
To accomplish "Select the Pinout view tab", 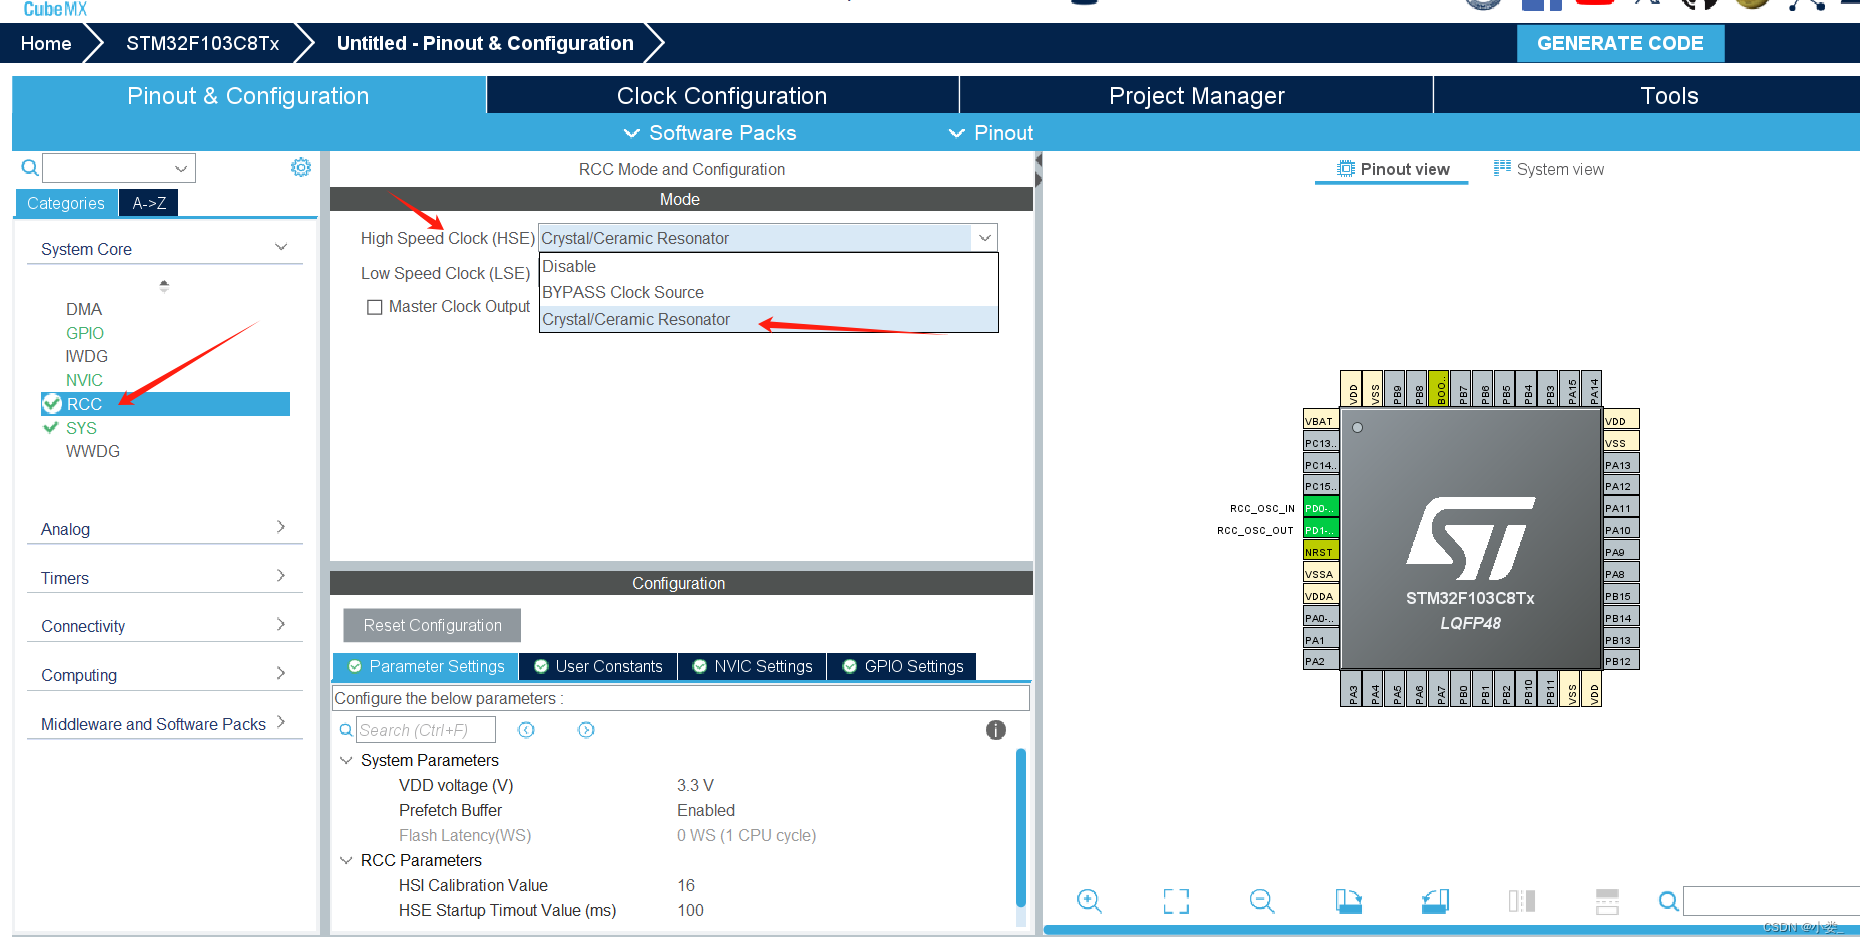I will click(1393, 169).
